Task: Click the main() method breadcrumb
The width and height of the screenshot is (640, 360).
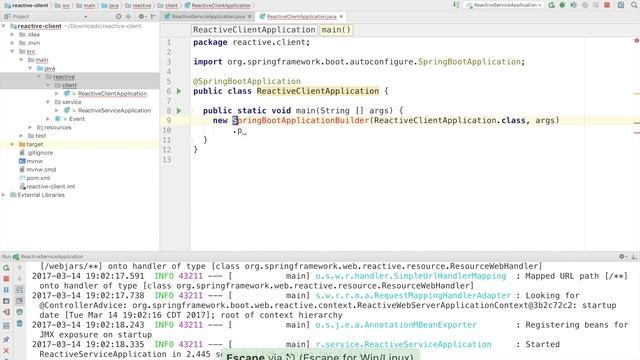Action: (x=336, y=30)
